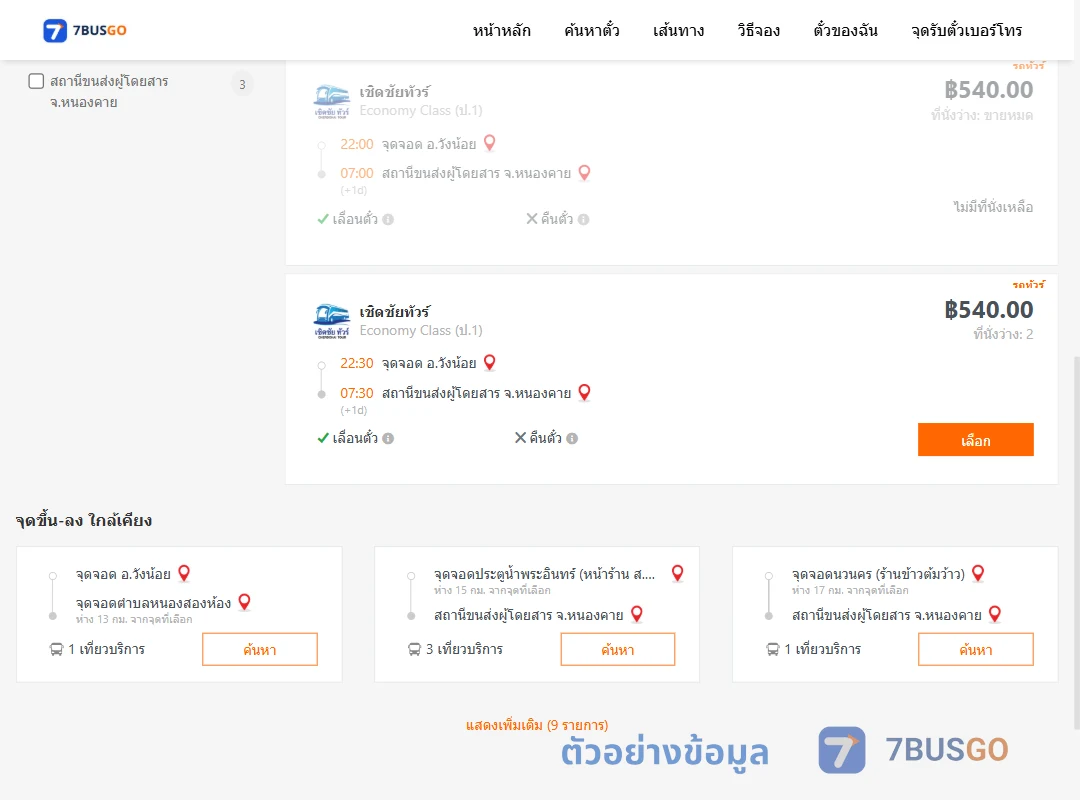Open info icon next to คืนตั๋ว in 22:00 trip
This screenshot has width=1080, height=800.
(583, 219)
